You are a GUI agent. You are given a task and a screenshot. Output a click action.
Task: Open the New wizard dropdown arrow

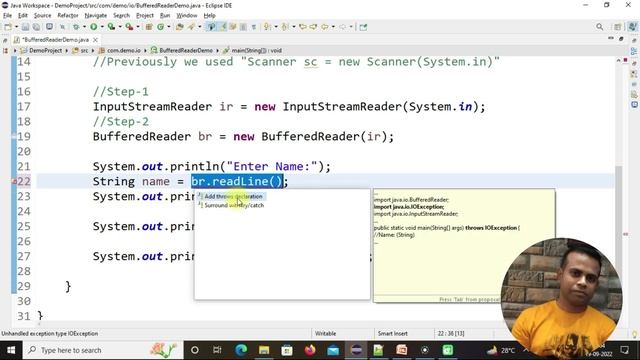pyautogui.click(x=16, y=27)
